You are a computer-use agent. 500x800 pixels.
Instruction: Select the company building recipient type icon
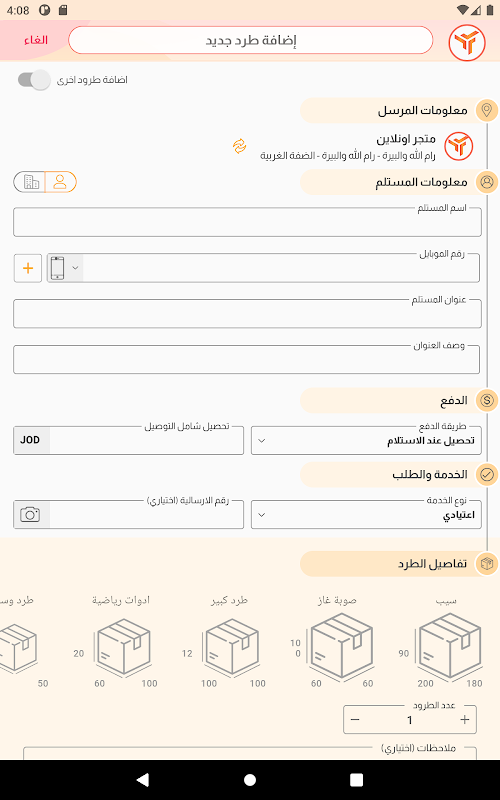point(31,182)
